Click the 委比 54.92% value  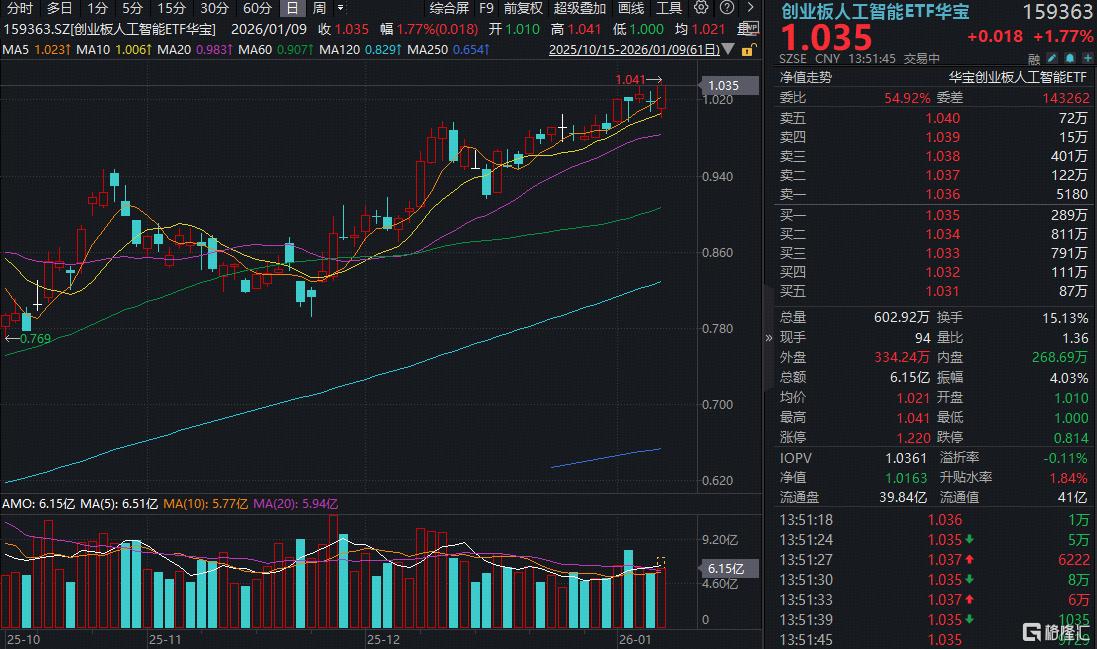[907, 98]
